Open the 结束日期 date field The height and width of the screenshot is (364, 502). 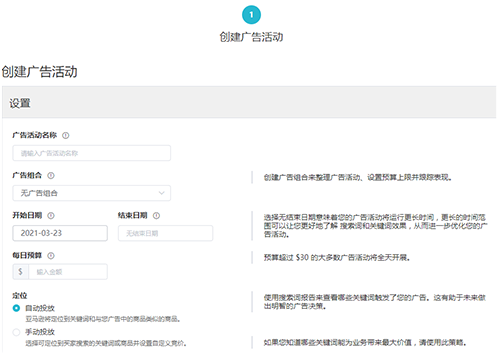coord(165,233)
